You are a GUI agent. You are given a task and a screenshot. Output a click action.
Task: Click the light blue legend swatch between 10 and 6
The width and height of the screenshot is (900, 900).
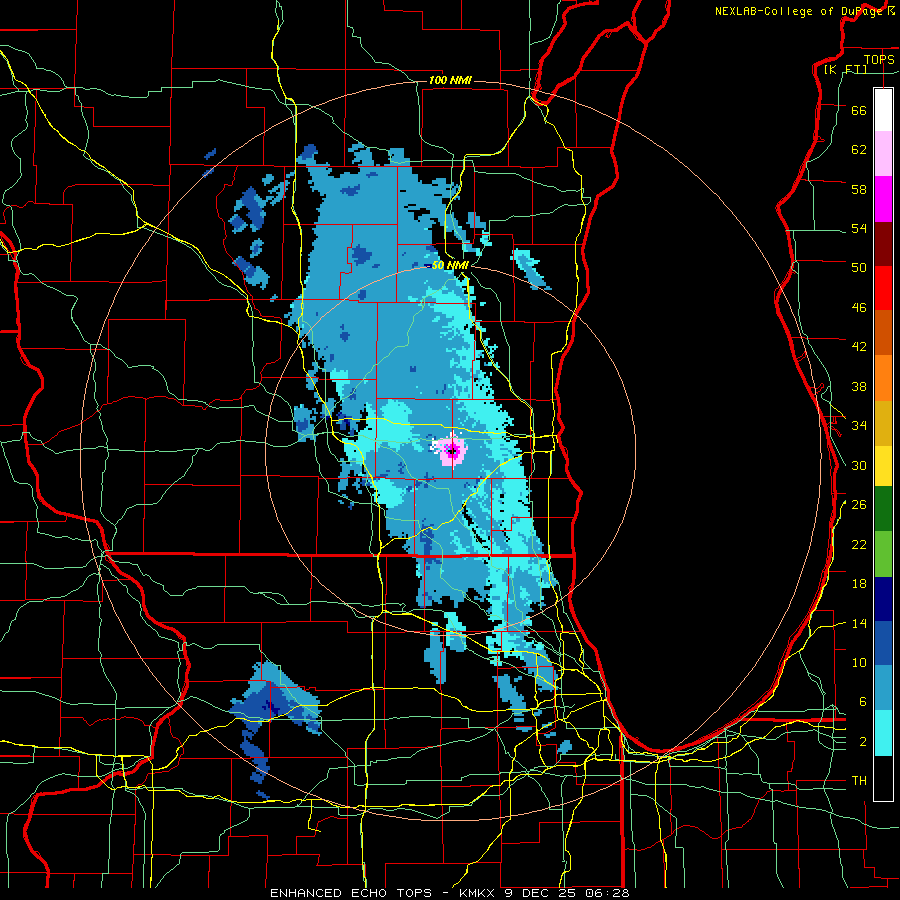point(883,688)
